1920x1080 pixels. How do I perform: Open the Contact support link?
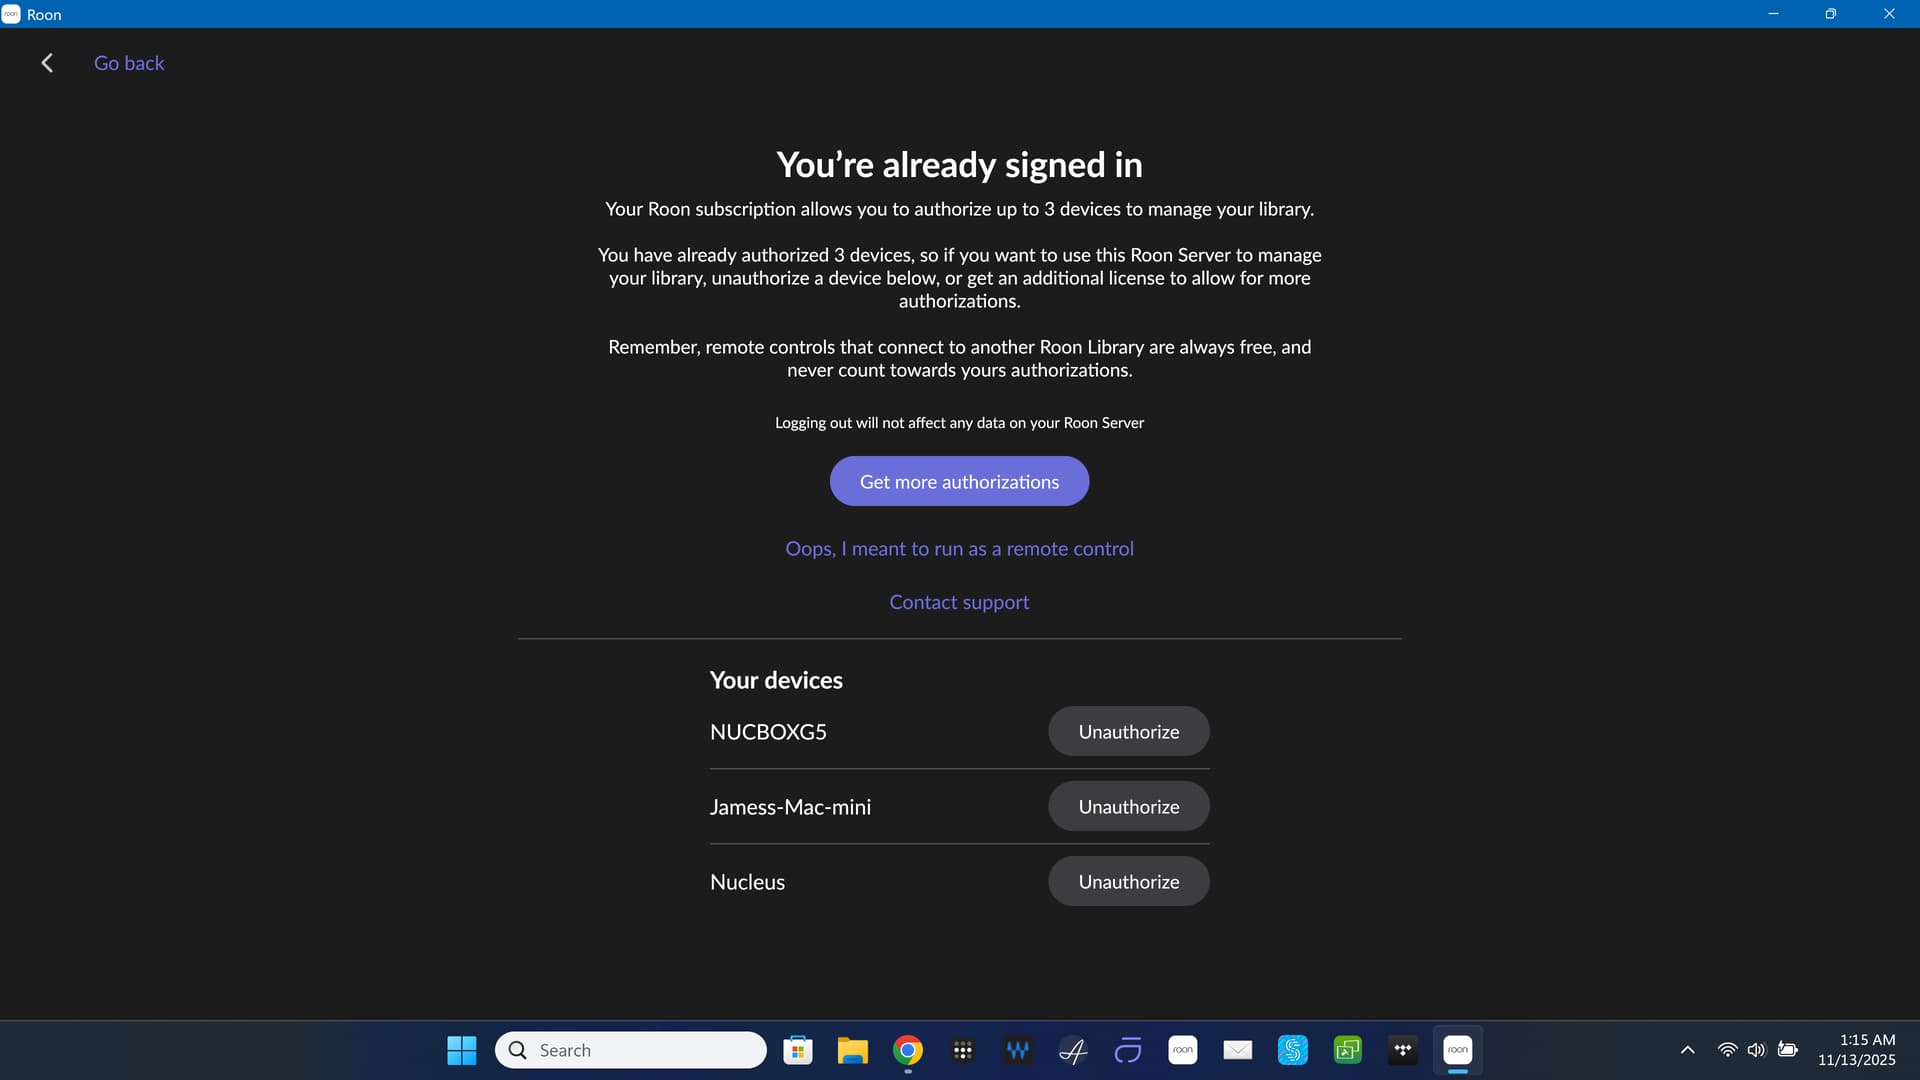pyautogui.click(x=959, y=602)
